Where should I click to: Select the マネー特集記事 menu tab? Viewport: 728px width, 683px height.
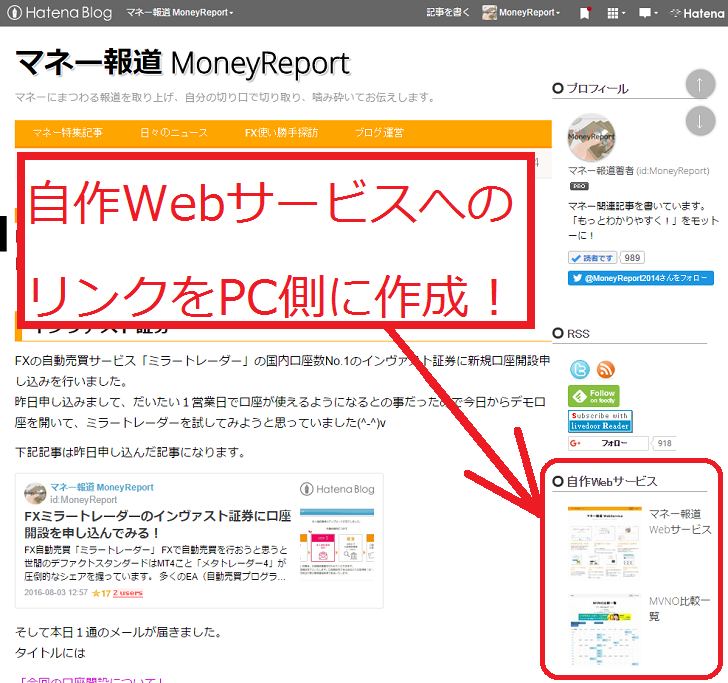coord(67,133)
